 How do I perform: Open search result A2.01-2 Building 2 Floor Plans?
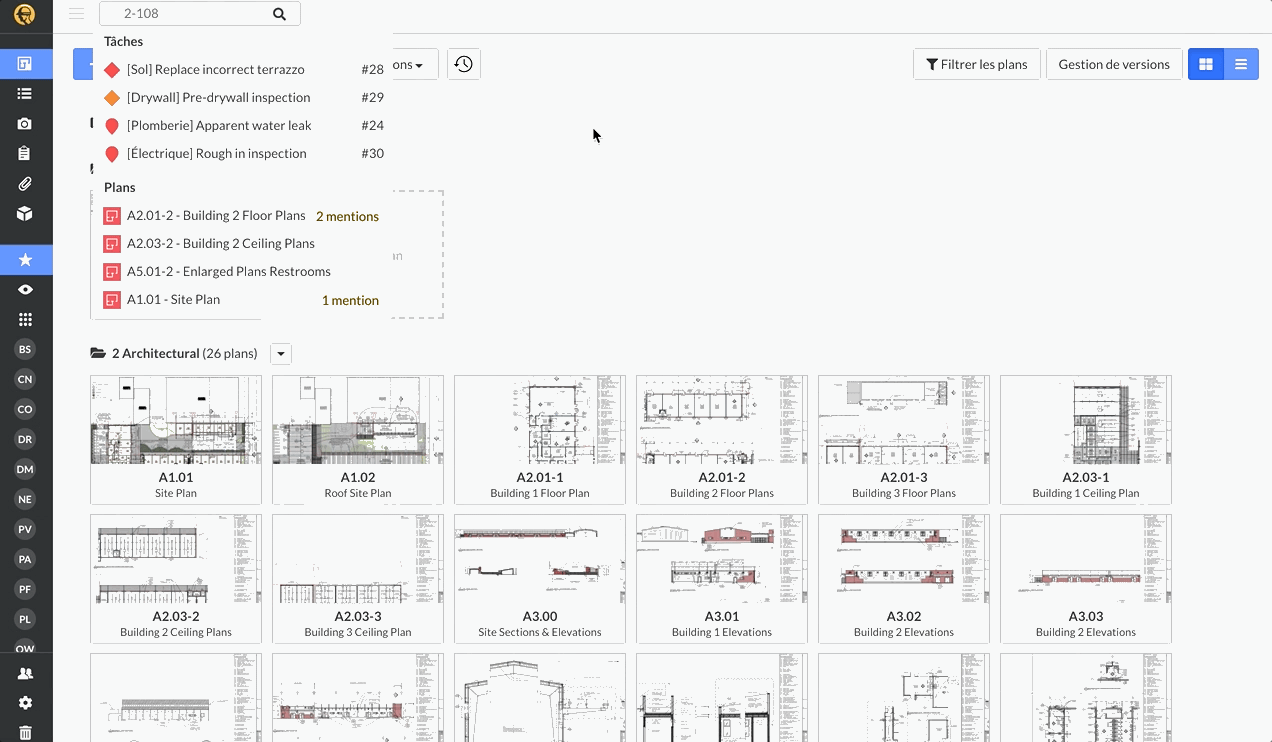[244, 216]
